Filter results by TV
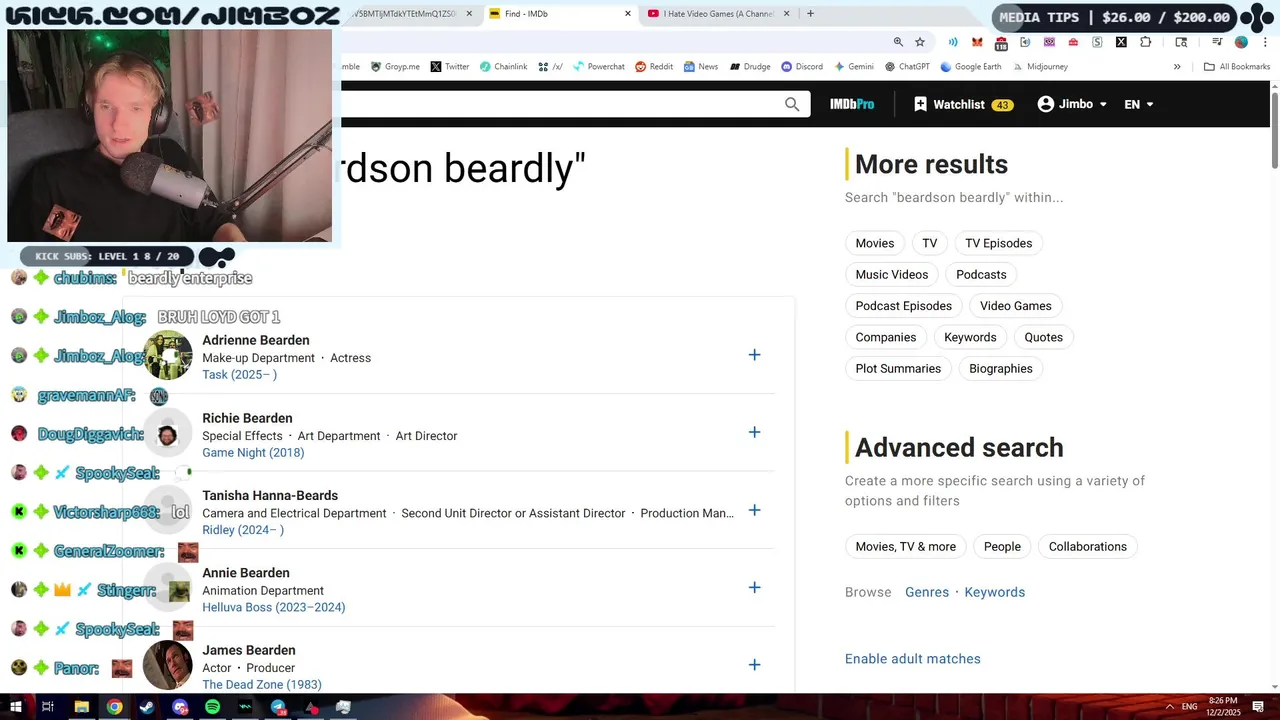This screenshot has width=1280, height=720. [930, 243]
